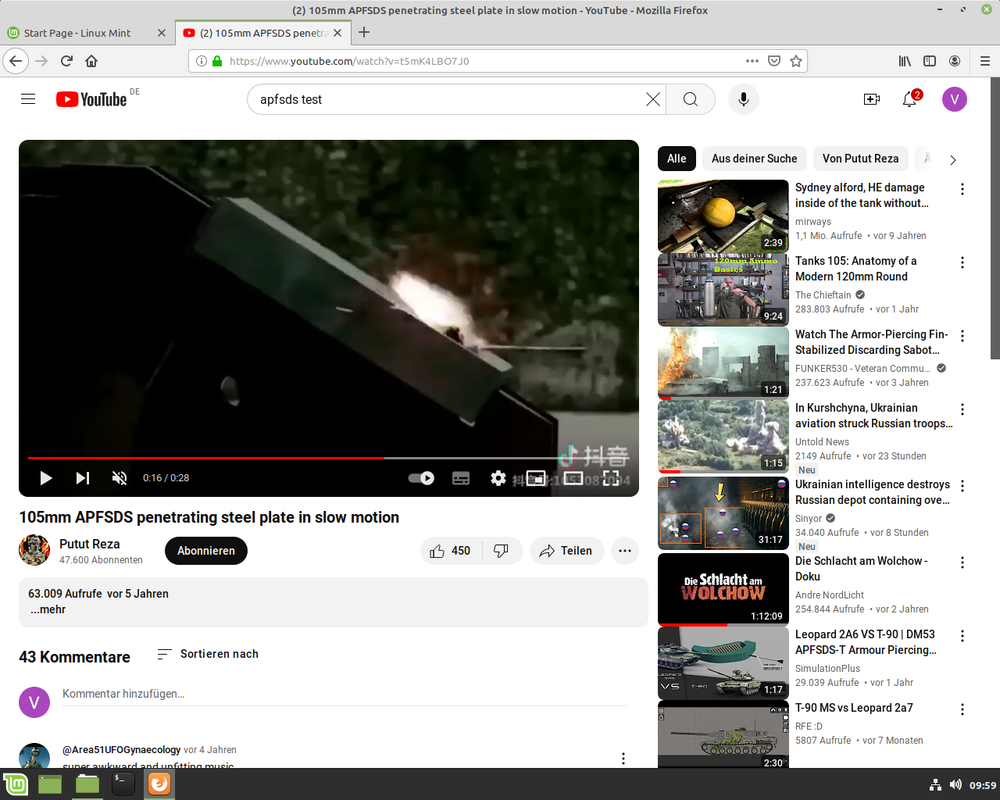The height and width of the screenshot is (800, 1000).
Task: Toggle theater mode in the player
Action: pyautogui.click(x=573, y=478)
